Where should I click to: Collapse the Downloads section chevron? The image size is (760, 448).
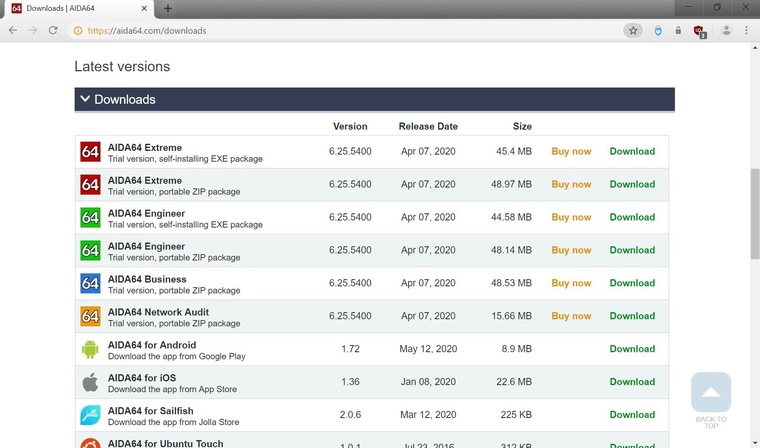pos(85,99)
